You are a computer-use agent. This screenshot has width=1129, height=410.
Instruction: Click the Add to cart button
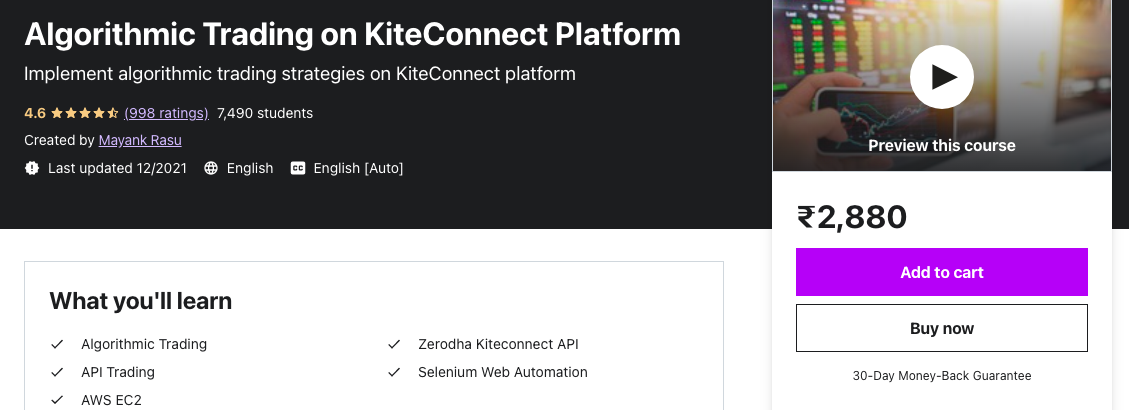point(941,272)
